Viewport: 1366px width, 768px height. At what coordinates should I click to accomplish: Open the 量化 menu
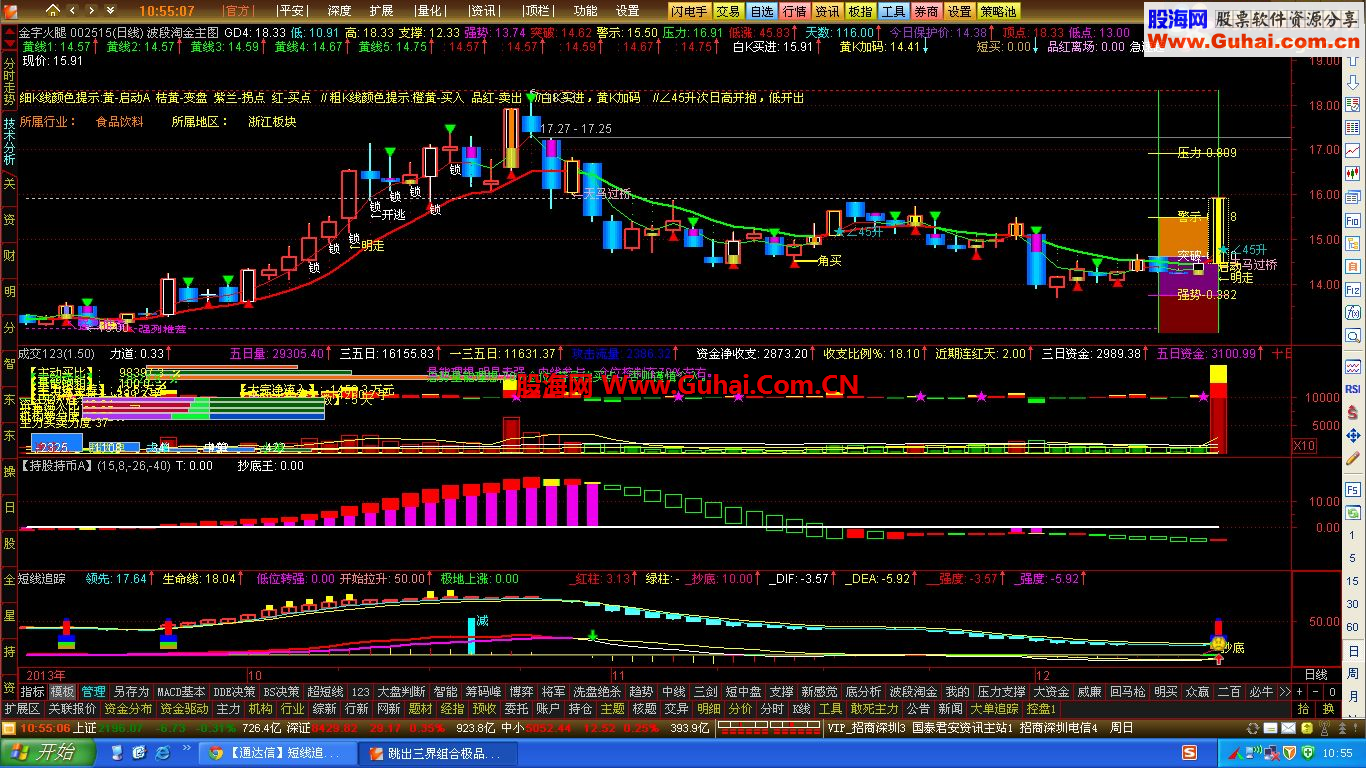(429, 11)
